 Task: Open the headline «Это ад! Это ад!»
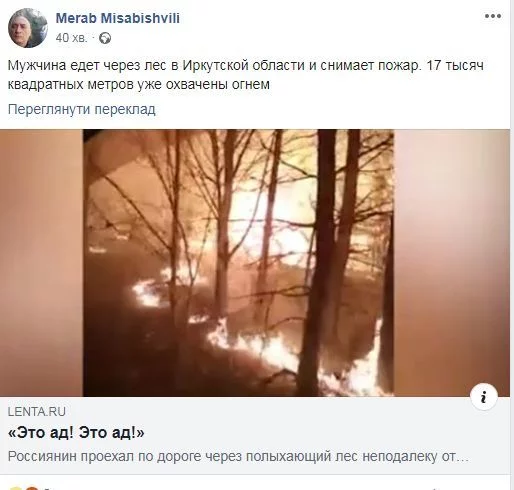[x=76, y=433]
